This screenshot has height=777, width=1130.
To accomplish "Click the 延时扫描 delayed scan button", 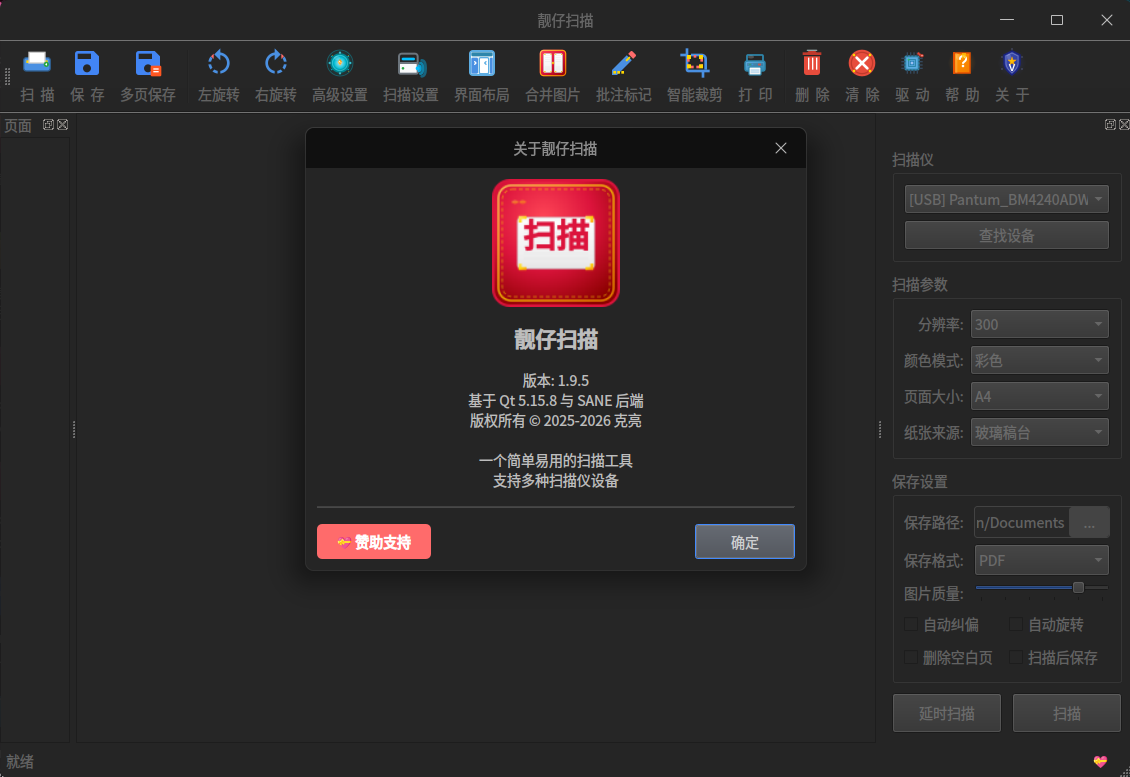I will [x=946, y=713].
